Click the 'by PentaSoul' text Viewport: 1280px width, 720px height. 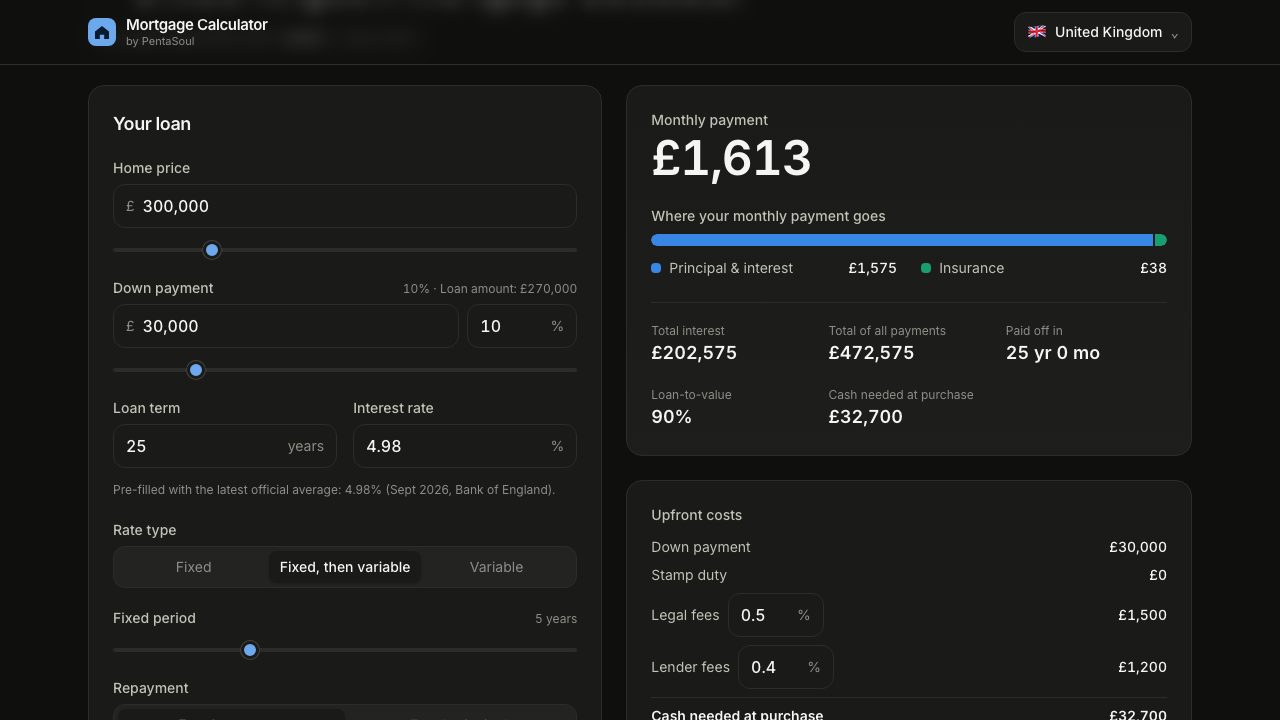(x=160, y=42)
